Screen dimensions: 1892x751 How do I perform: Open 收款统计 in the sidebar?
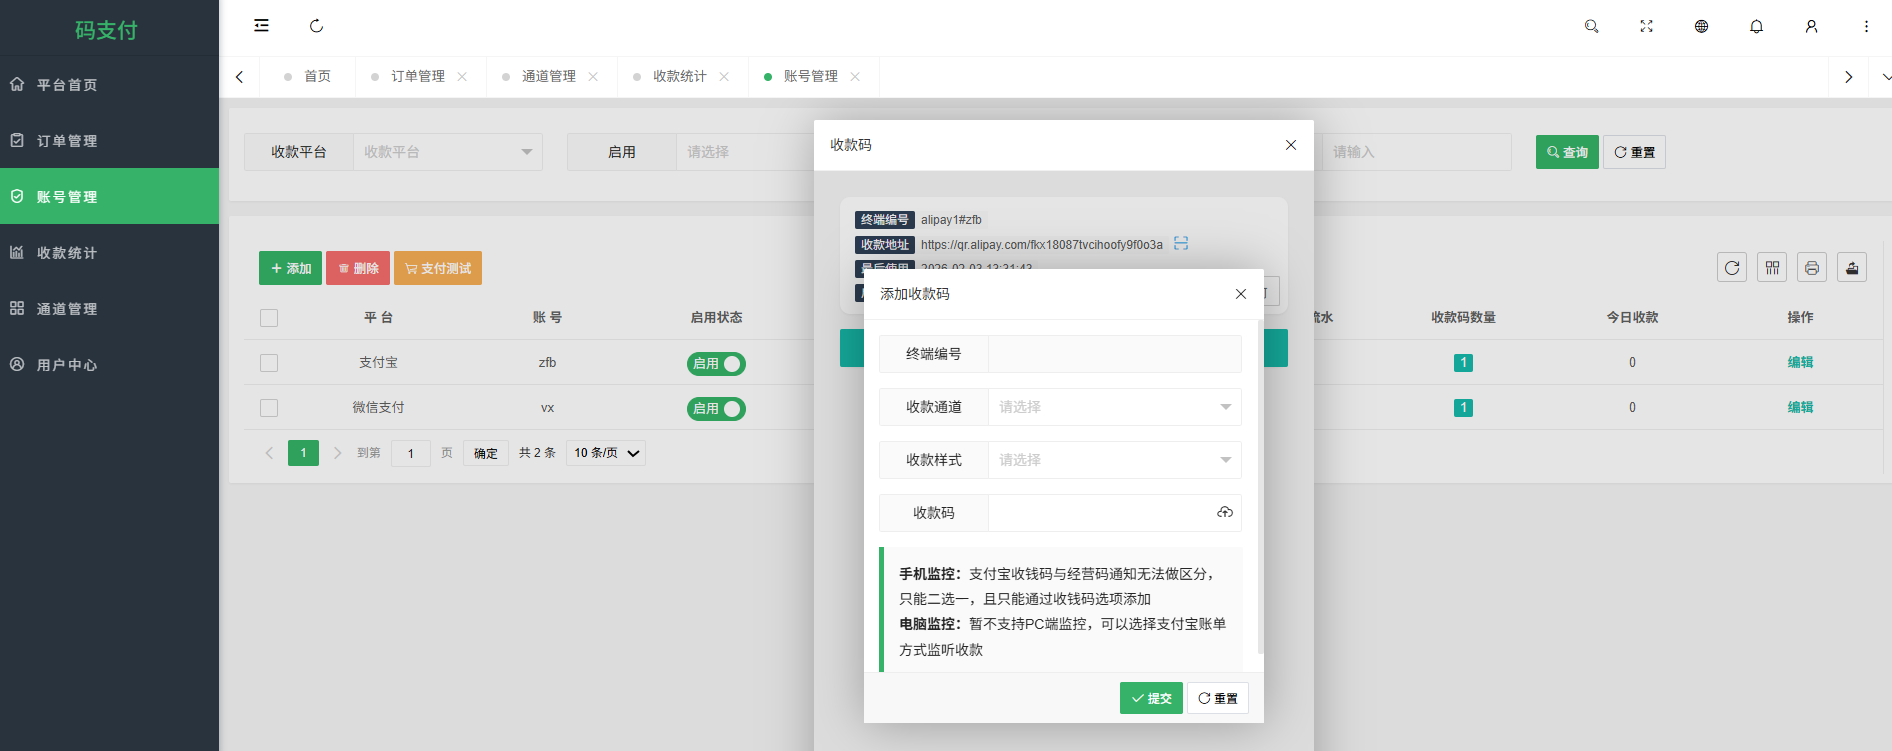pyautogui.click(x=109, y=252)
